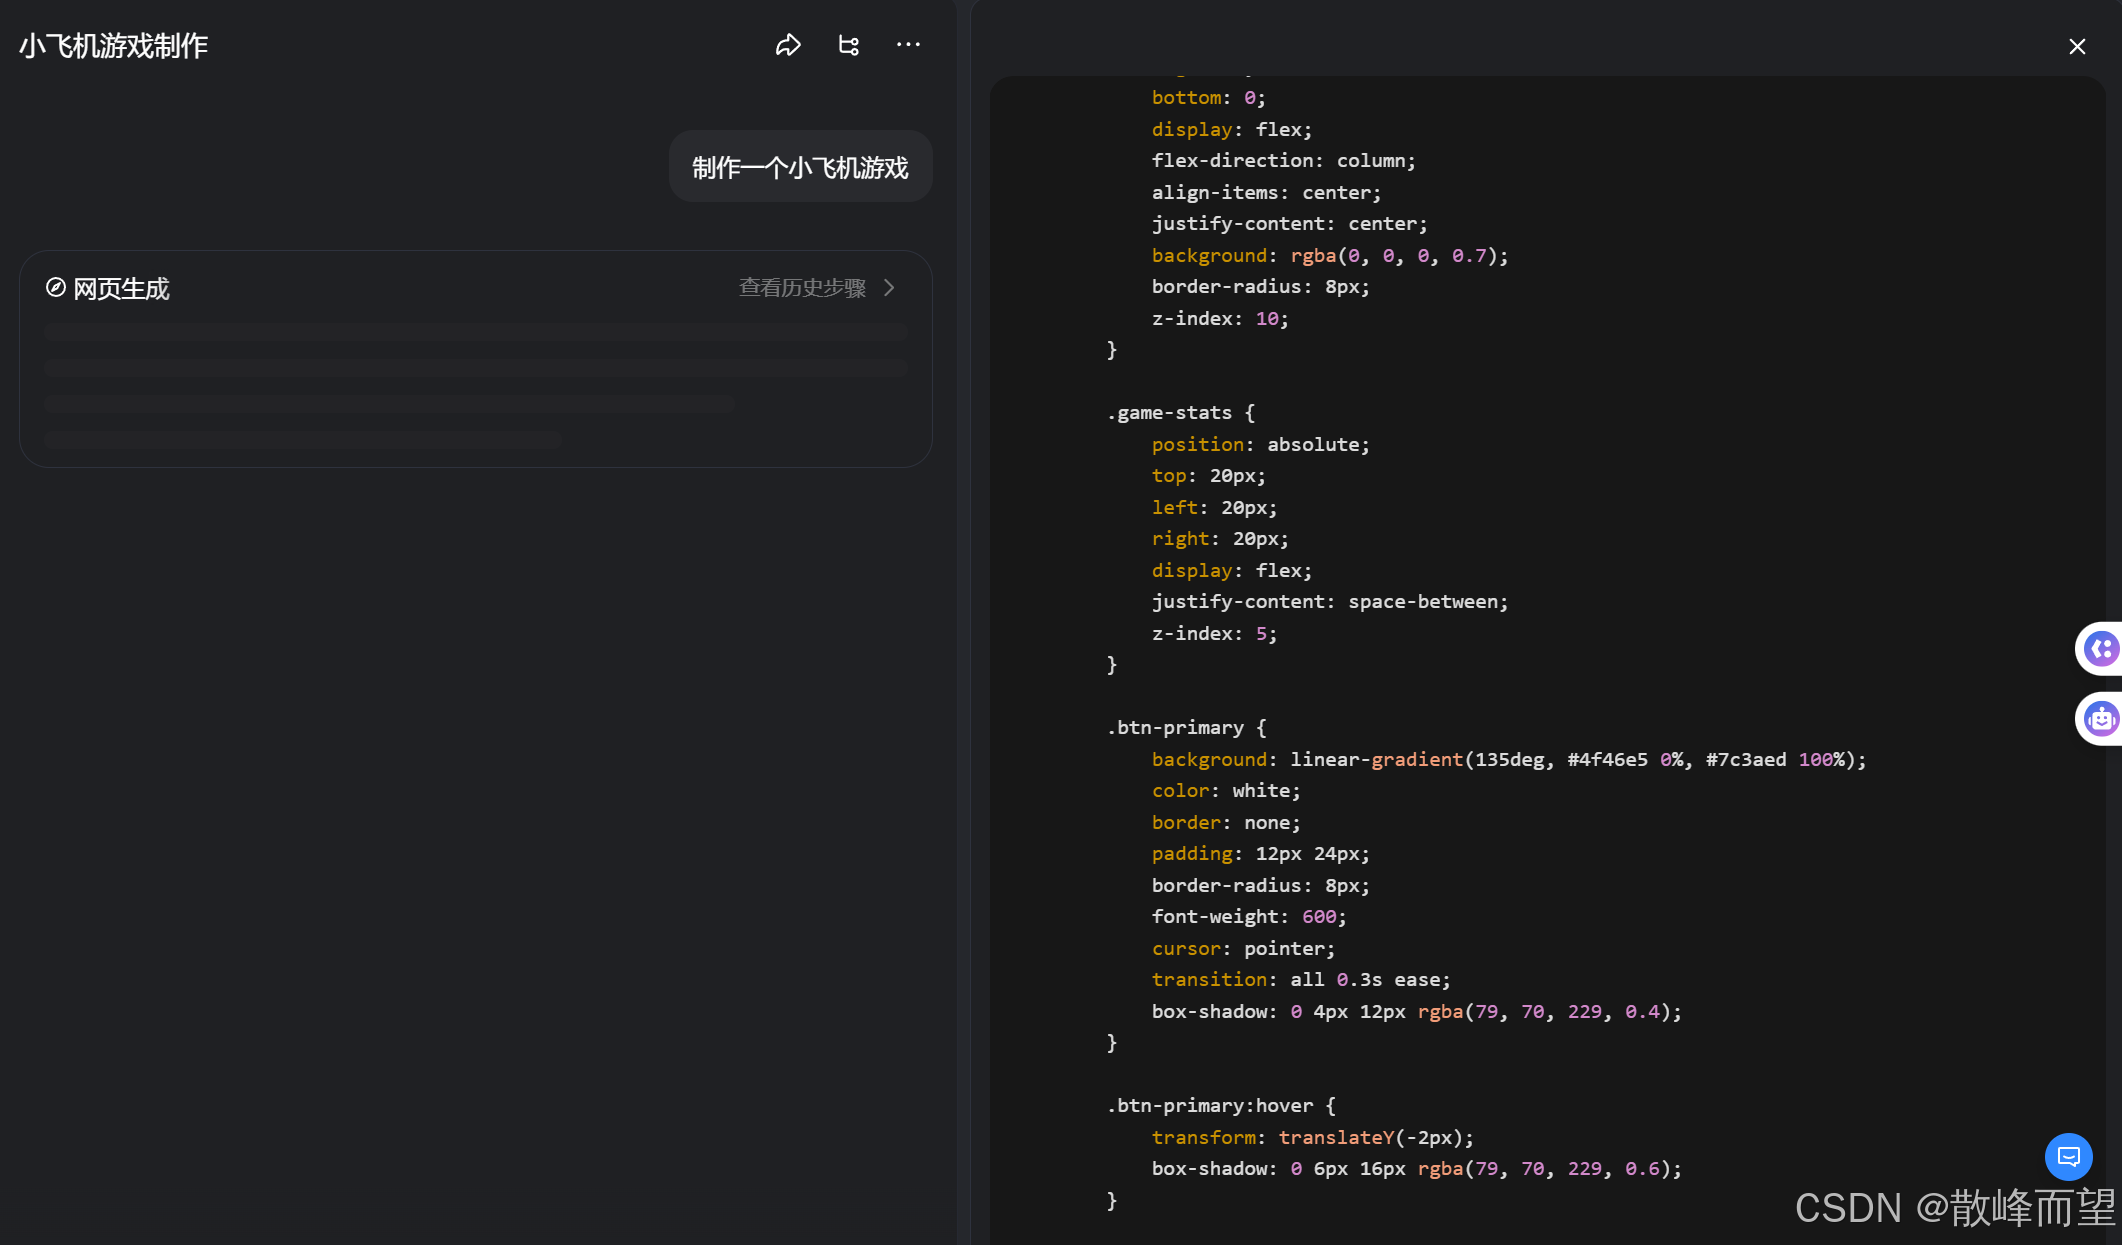Open the blue feedback chat button
This screenshot has height=1245, width=2122.
coord(2068,1157)
